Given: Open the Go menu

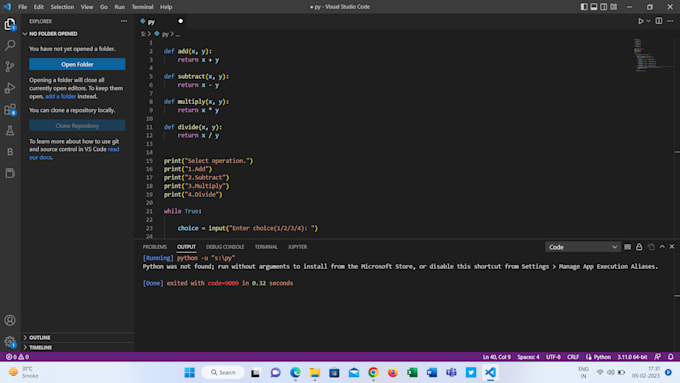Looking at the screenshot, I should (104, 7).
